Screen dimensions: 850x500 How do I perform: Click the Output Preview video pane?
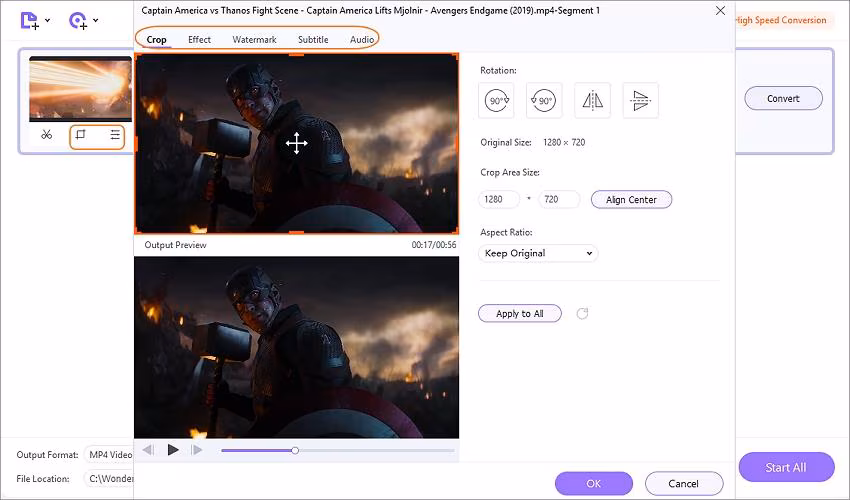click(x=297, y=347)
